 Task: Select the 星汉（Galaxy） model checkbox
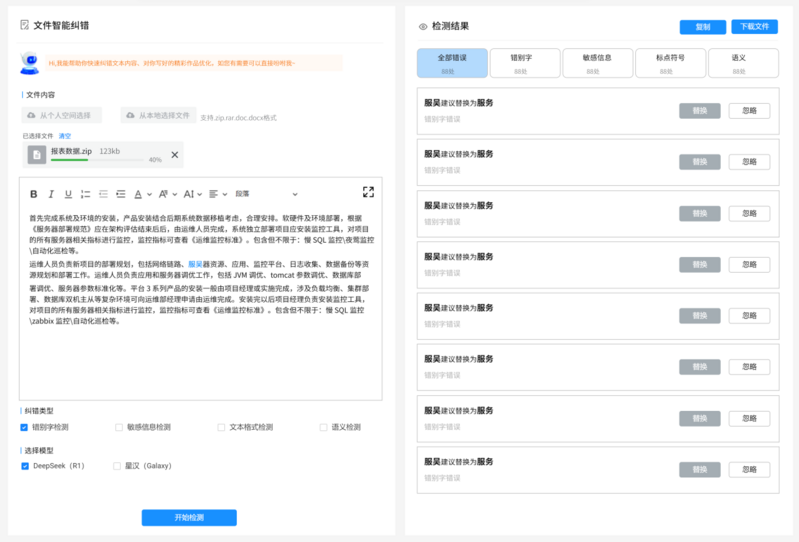point(117,465)
